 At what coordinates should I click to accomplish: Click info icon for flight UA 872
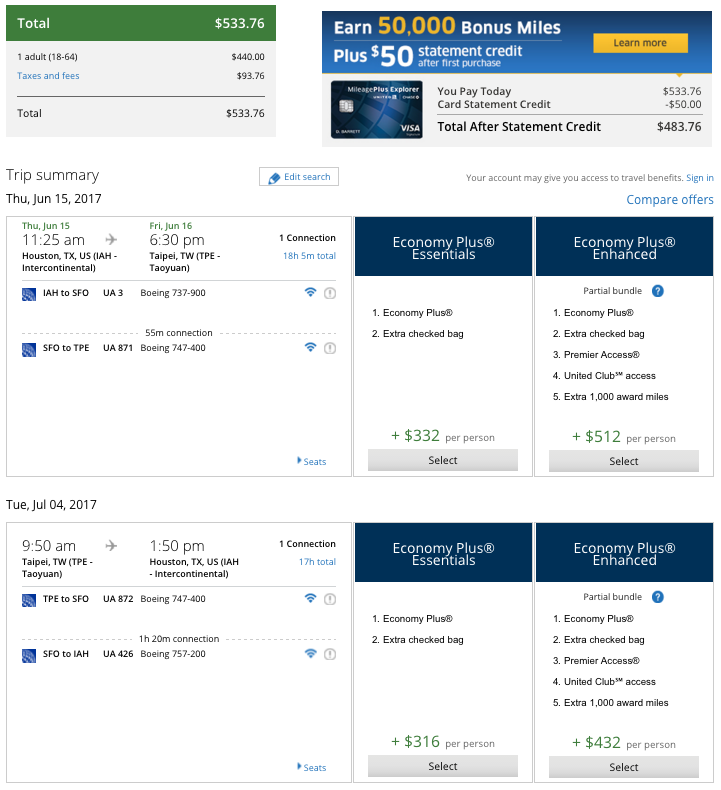[x=330, y=599]
